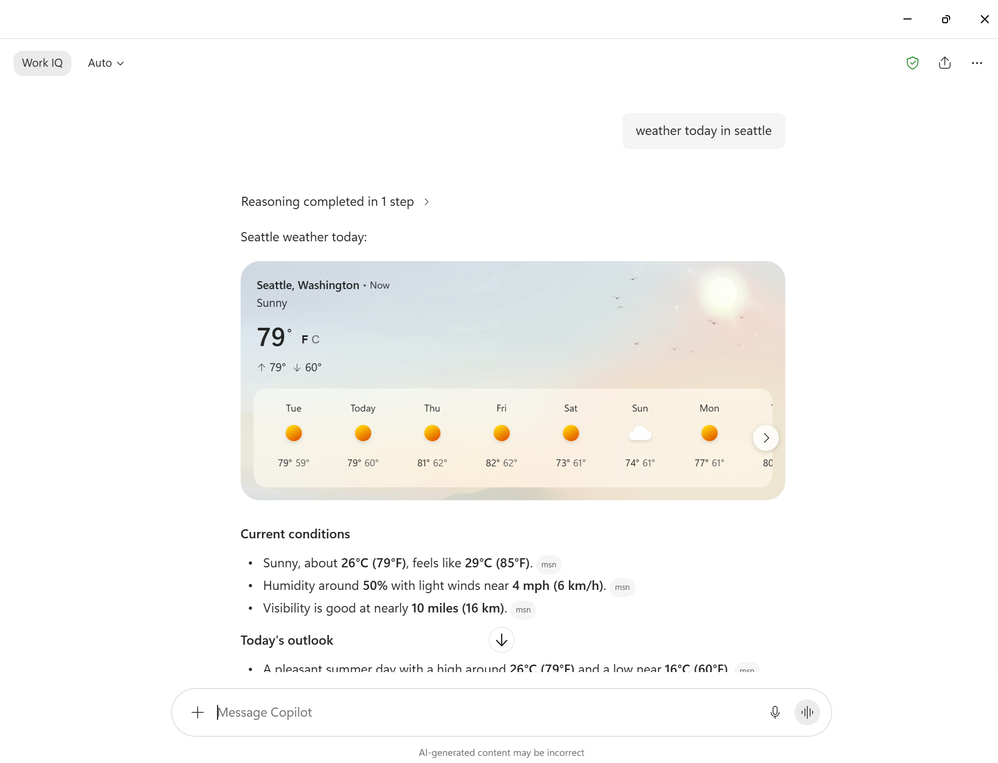Switch temperature unit to Celsius
Viewport: 998px width, 763px height.
click(316, 340)
